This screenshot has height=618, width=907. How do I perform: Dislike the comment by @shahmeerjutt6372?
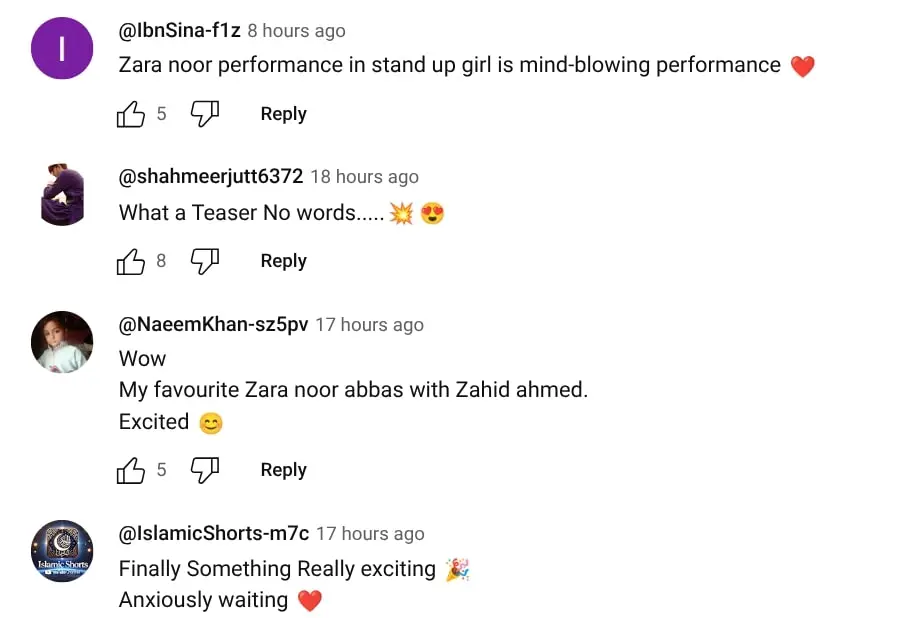(x=205, y=261)
